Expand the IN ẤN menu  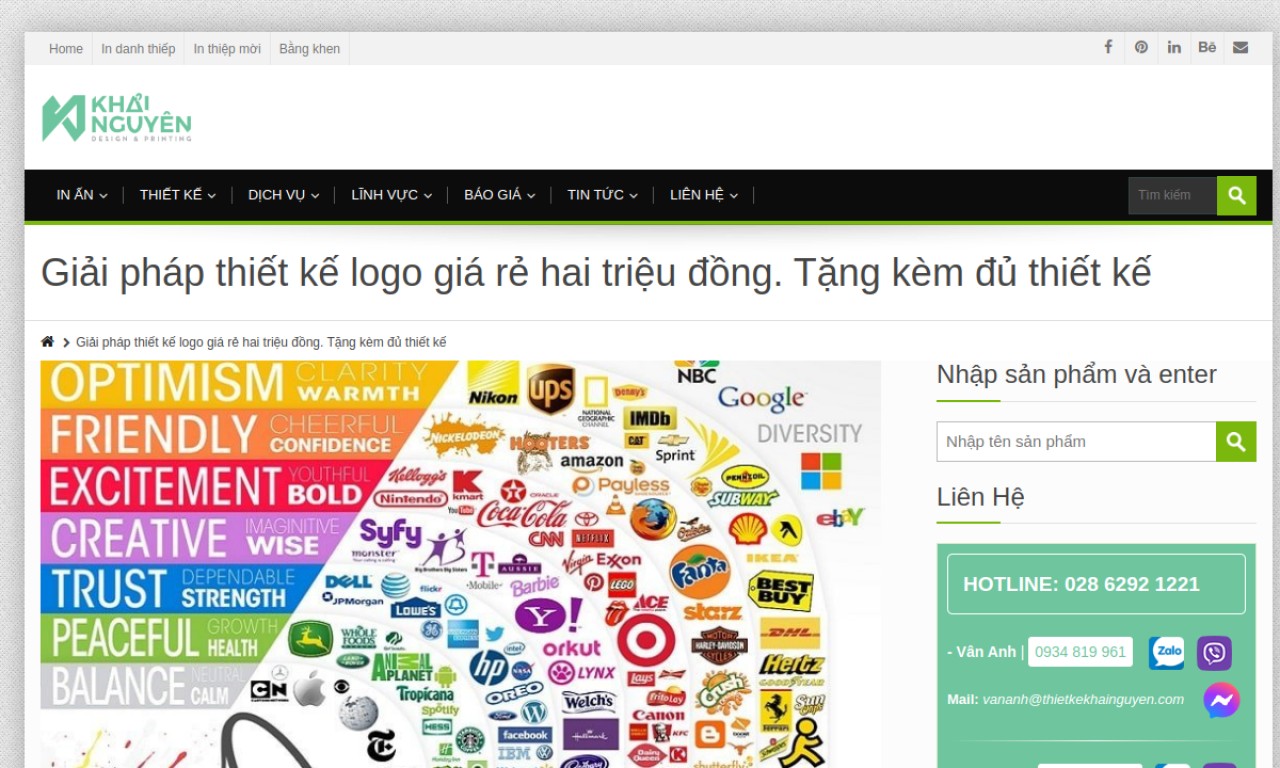point(82,195)
